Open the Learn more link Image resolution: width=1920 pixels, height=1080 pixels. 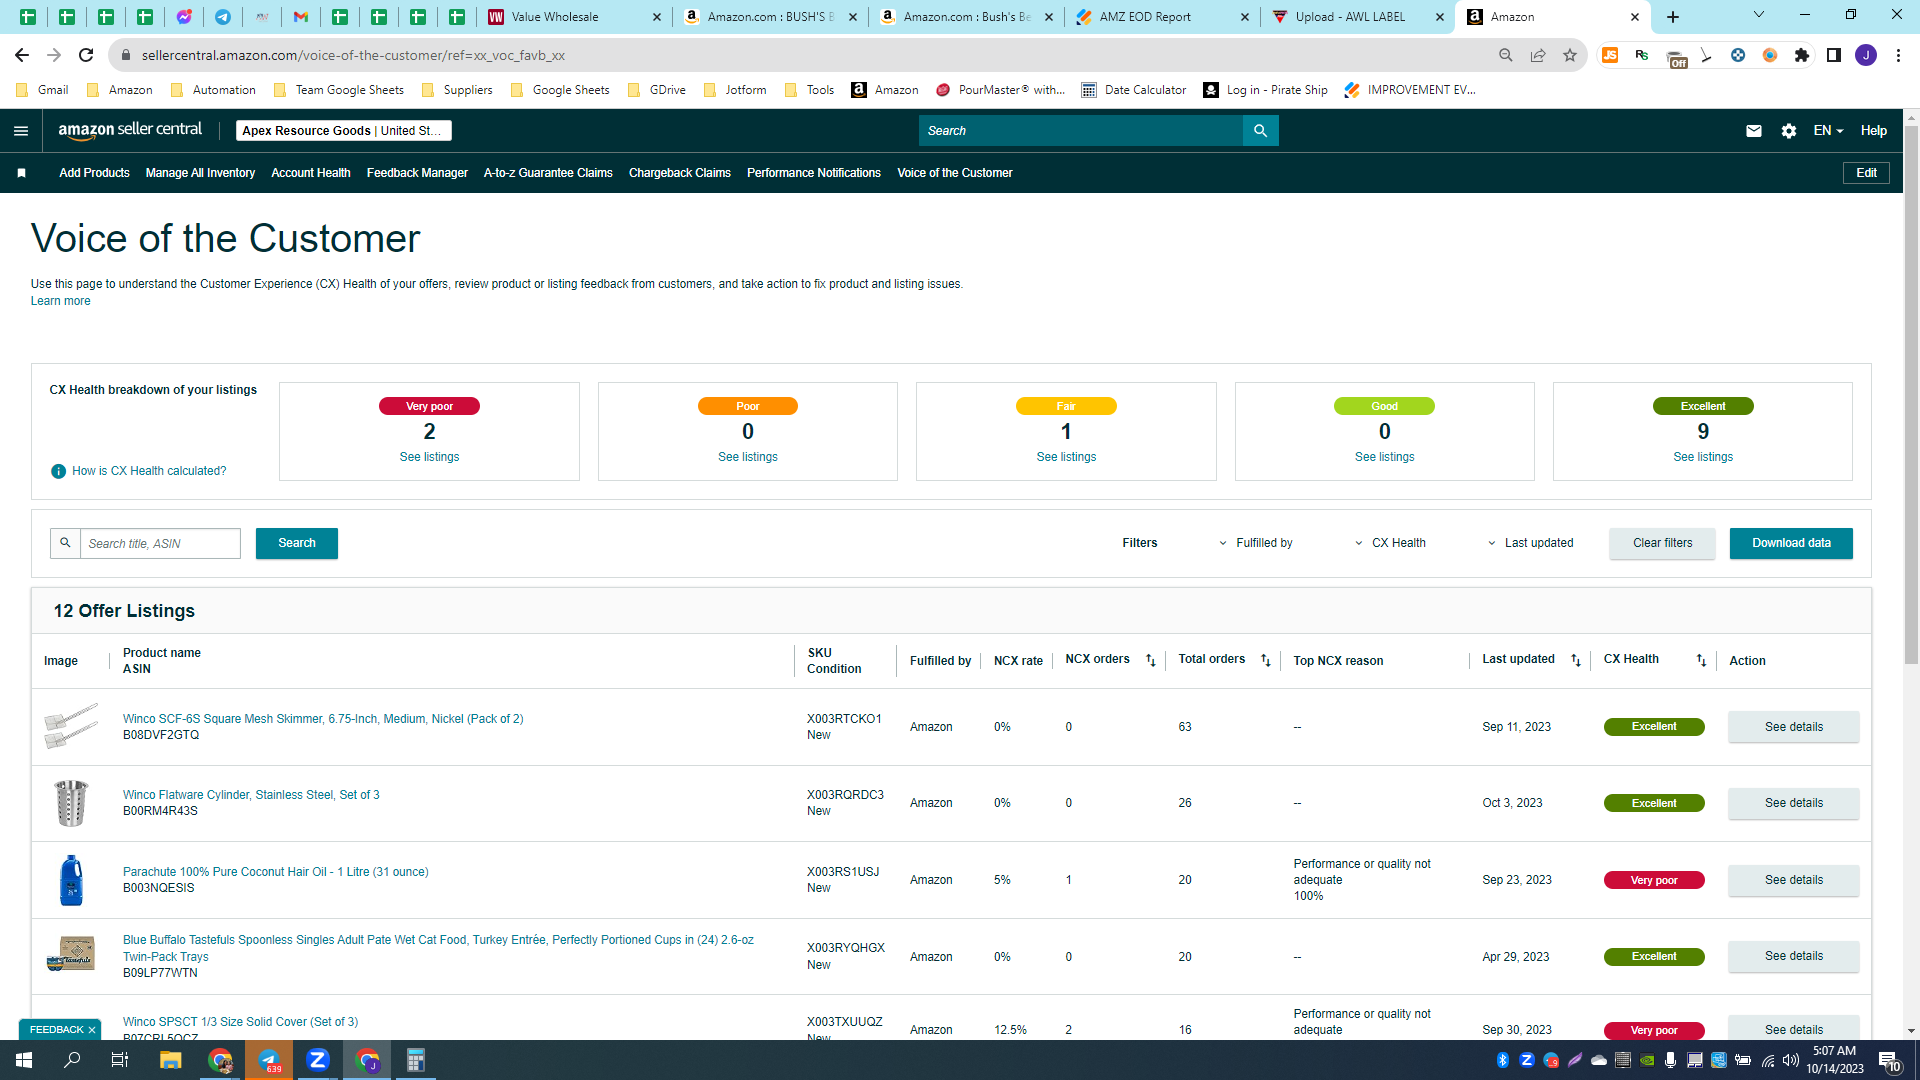click(x=60, y=301)
